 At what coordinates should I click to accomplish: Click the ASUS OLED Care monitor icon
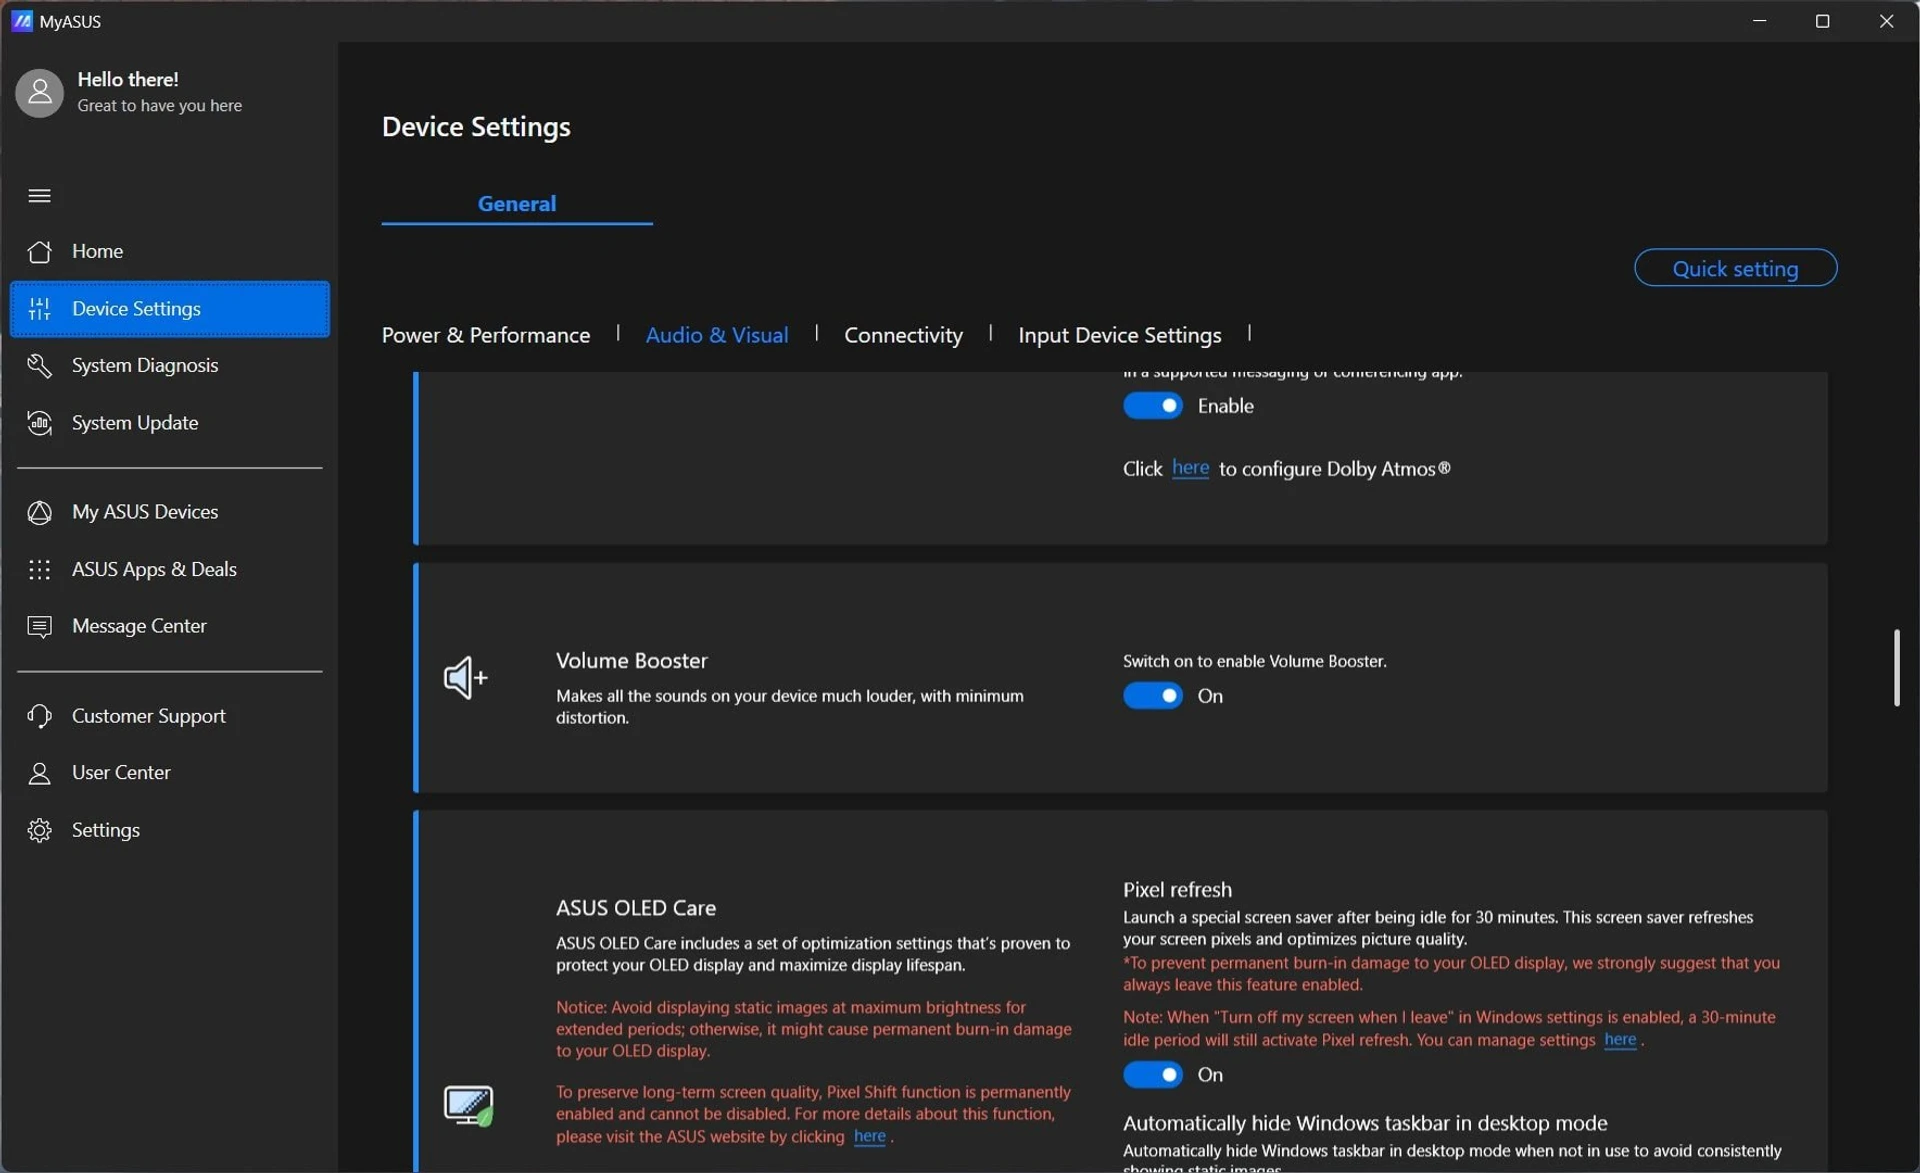tap(468, 1105)
